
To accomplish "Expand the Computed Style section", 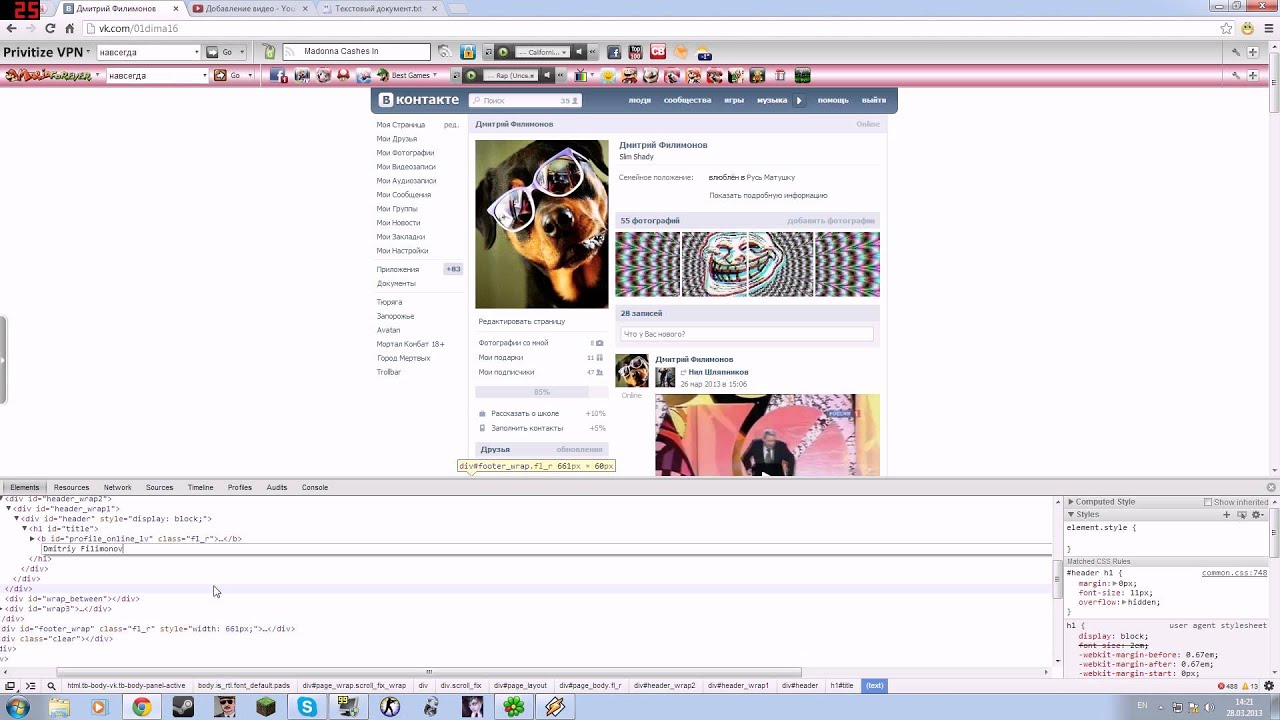I will pos(1071,502).
